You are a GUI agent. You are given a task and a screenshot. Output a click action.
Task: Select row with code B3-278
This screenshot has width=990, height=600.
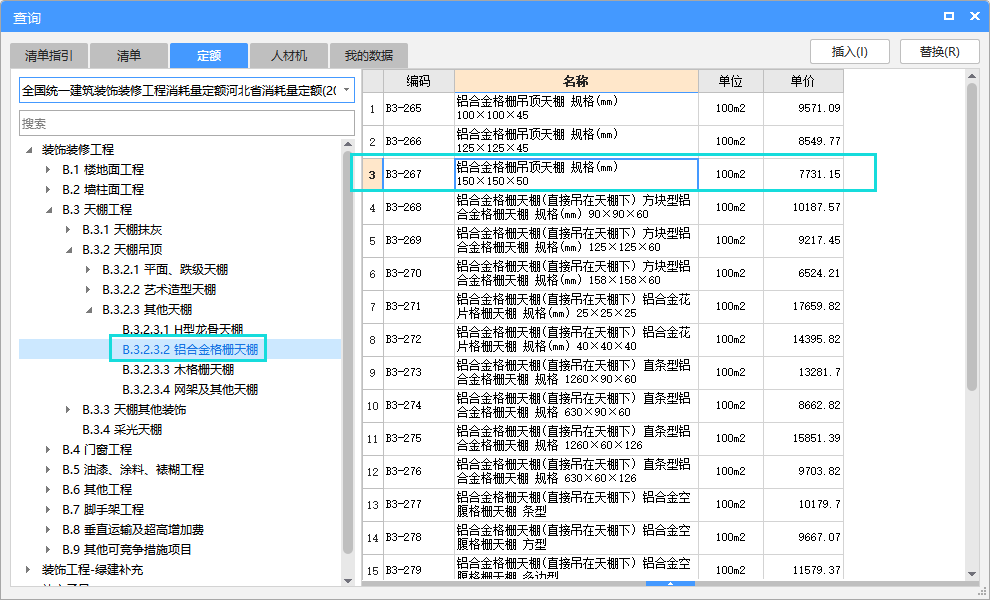(603, 537)
